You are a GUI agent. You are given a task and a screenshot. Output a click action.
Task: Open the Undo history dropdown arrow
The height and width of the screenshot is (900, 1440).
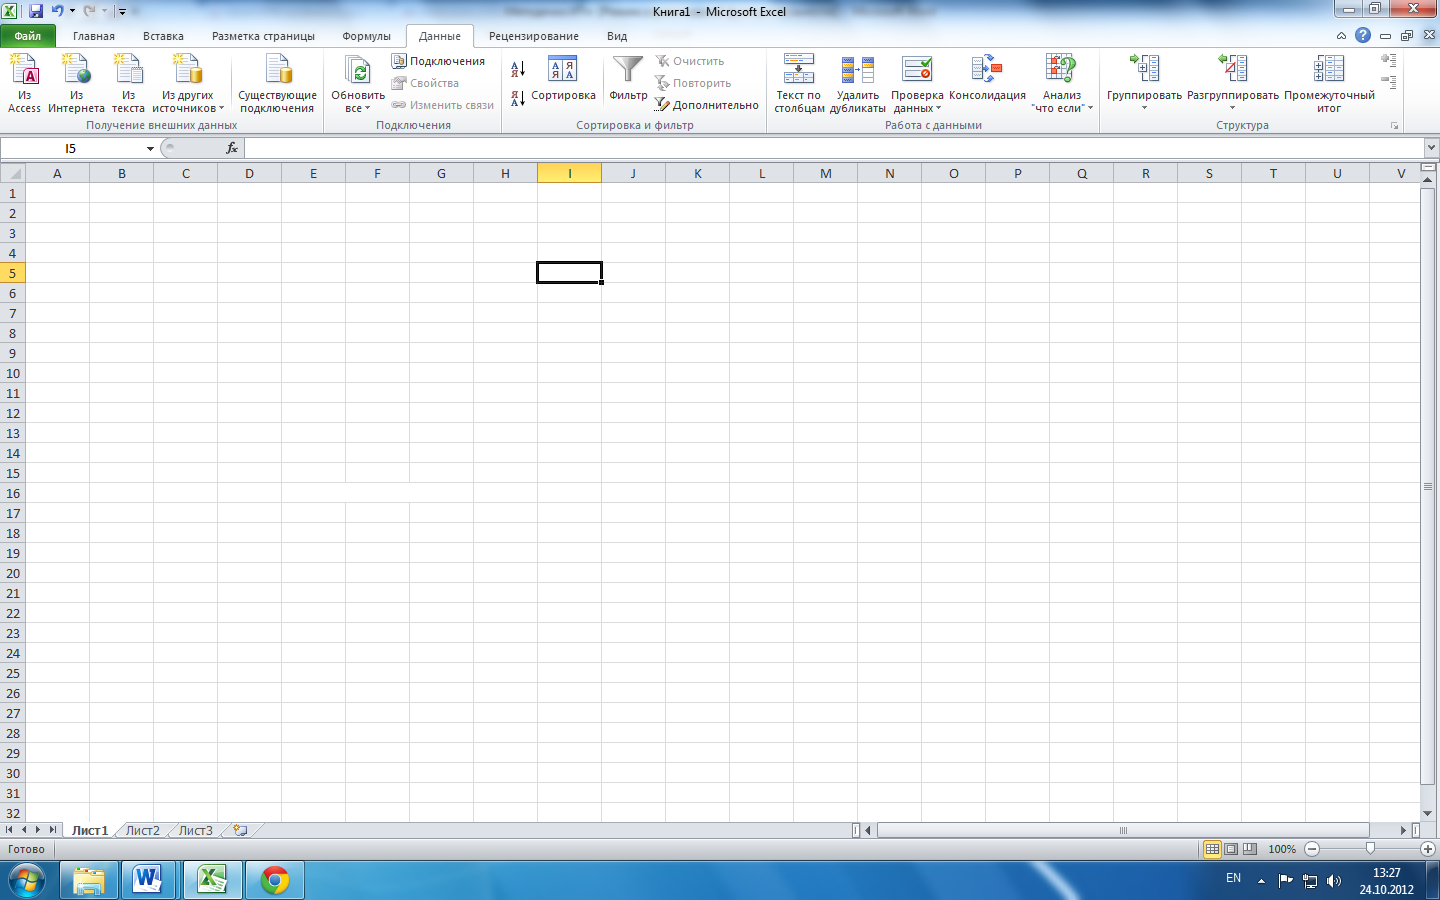72,11
